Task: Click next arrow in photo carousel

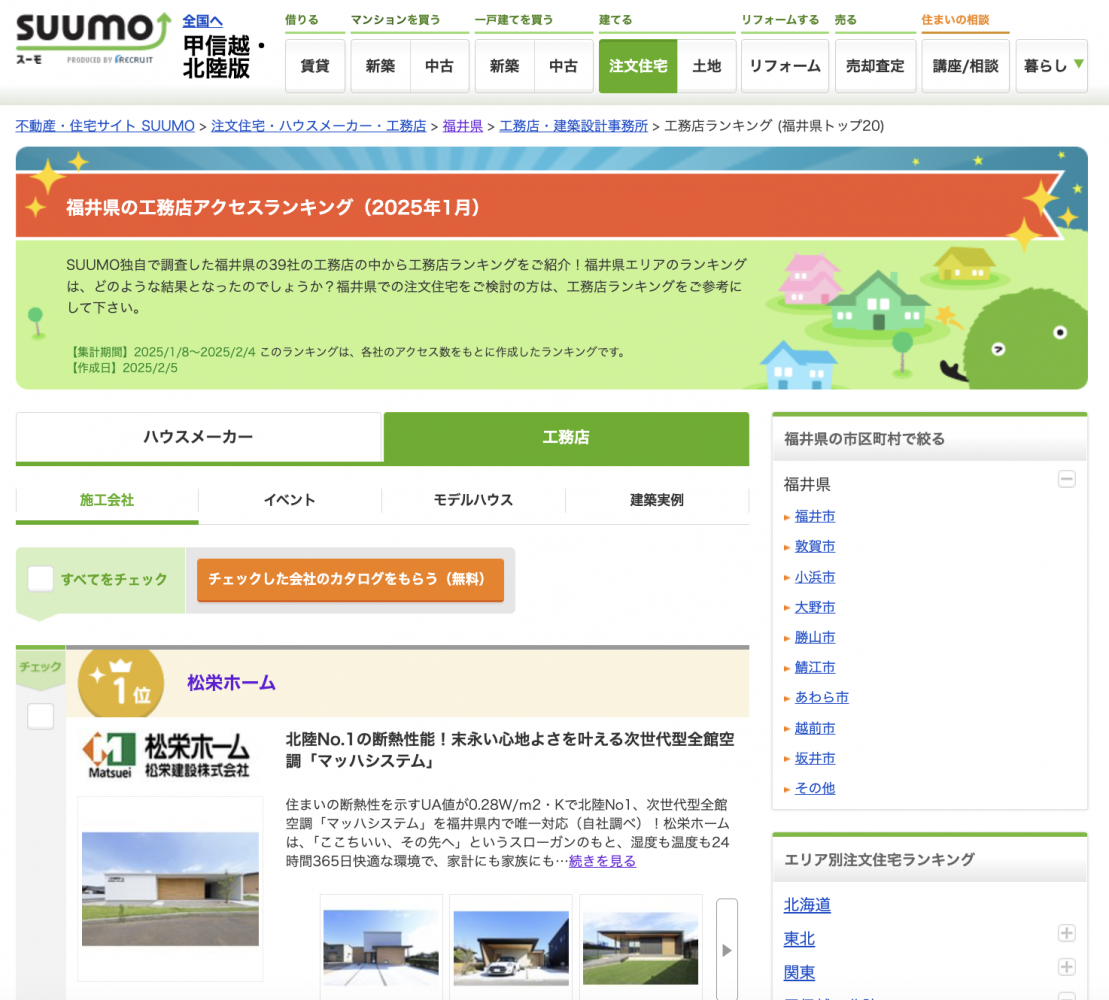Action: click(726, 950)
